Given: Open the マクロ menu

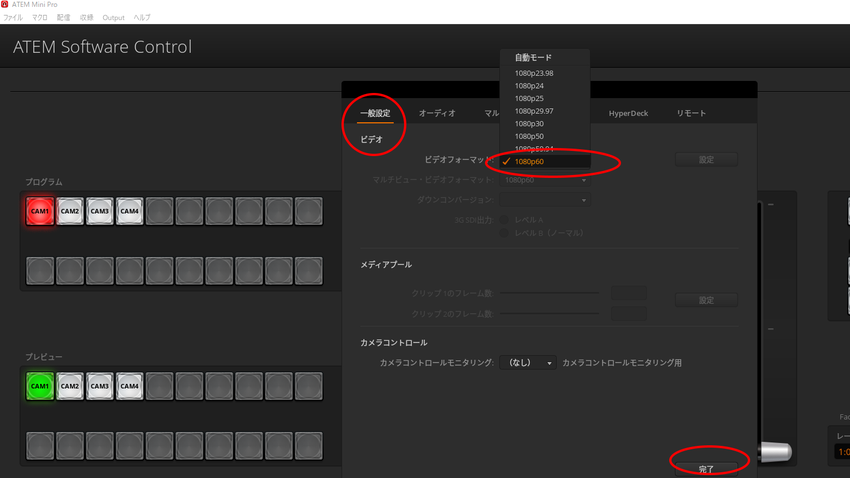Looking at the screenshot, I should (x=40, y=17).
